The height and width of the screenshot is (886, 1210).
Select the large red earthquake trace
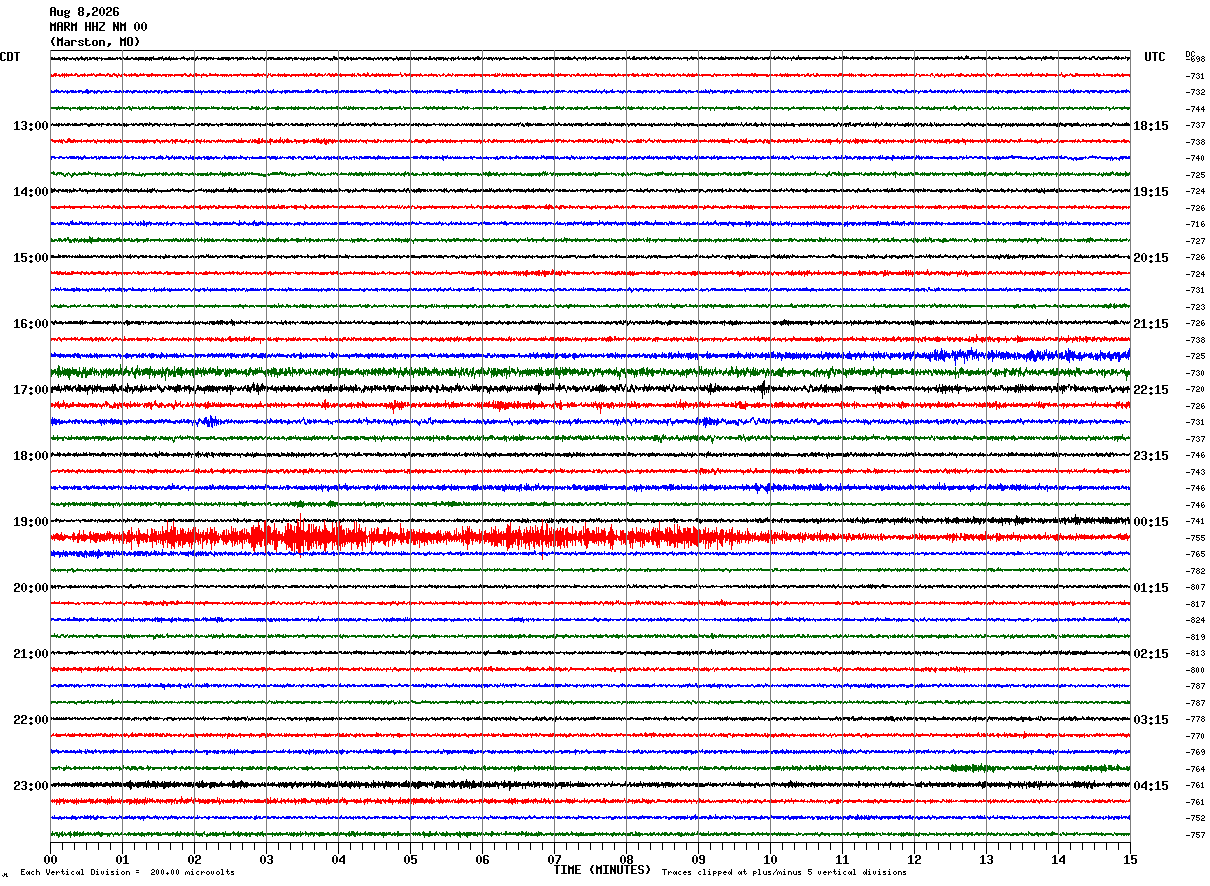[590, 537]
